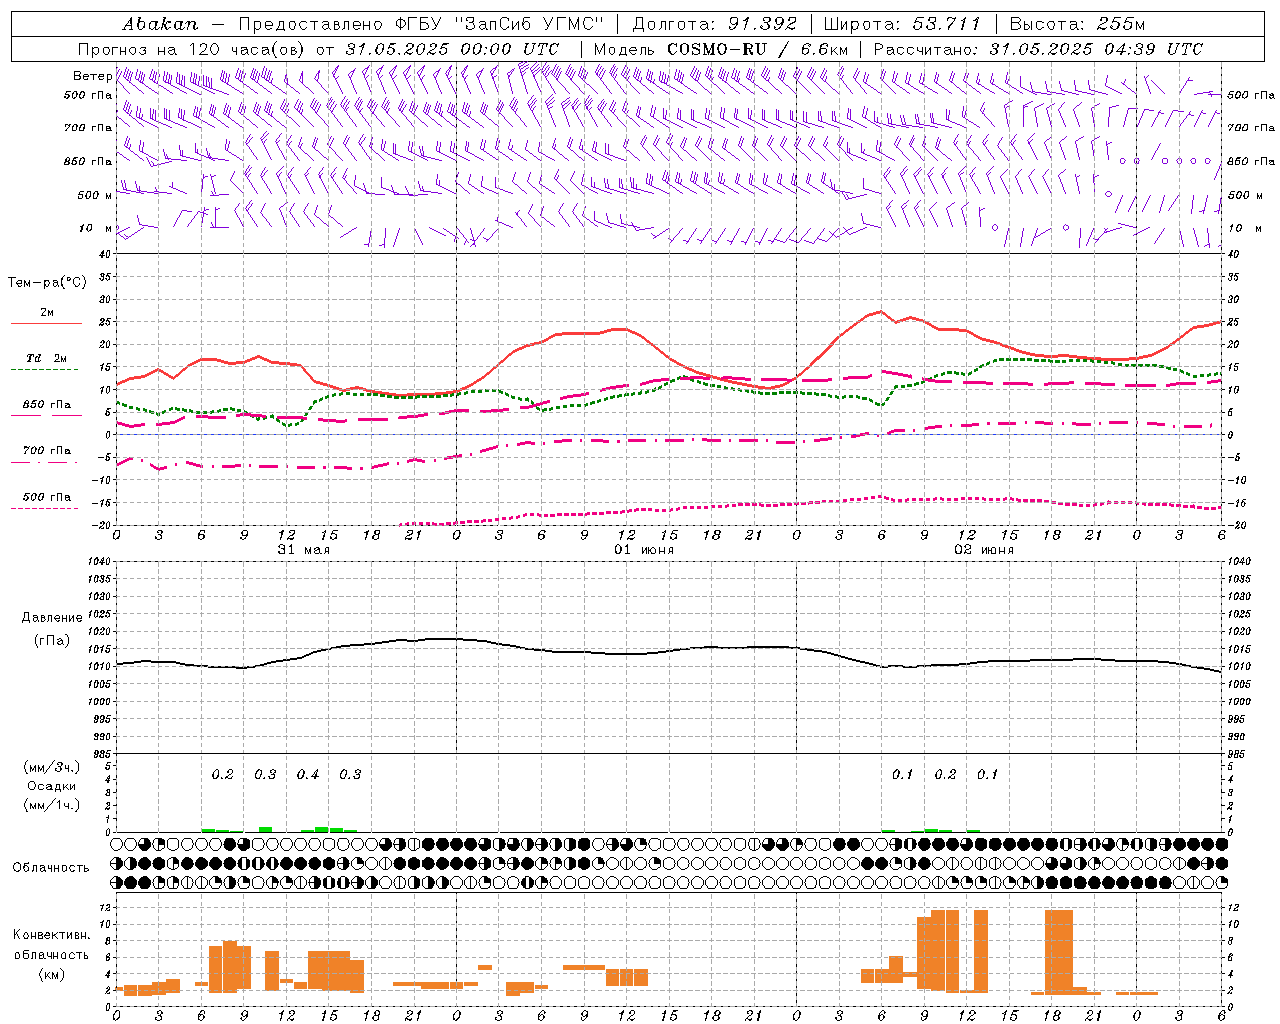Image resolution: width=1280 pixels, height=1024 pixels.
Task: Click the forecast start '31.05.2025 00:00 UTC'
Action: tap(452, 49)
